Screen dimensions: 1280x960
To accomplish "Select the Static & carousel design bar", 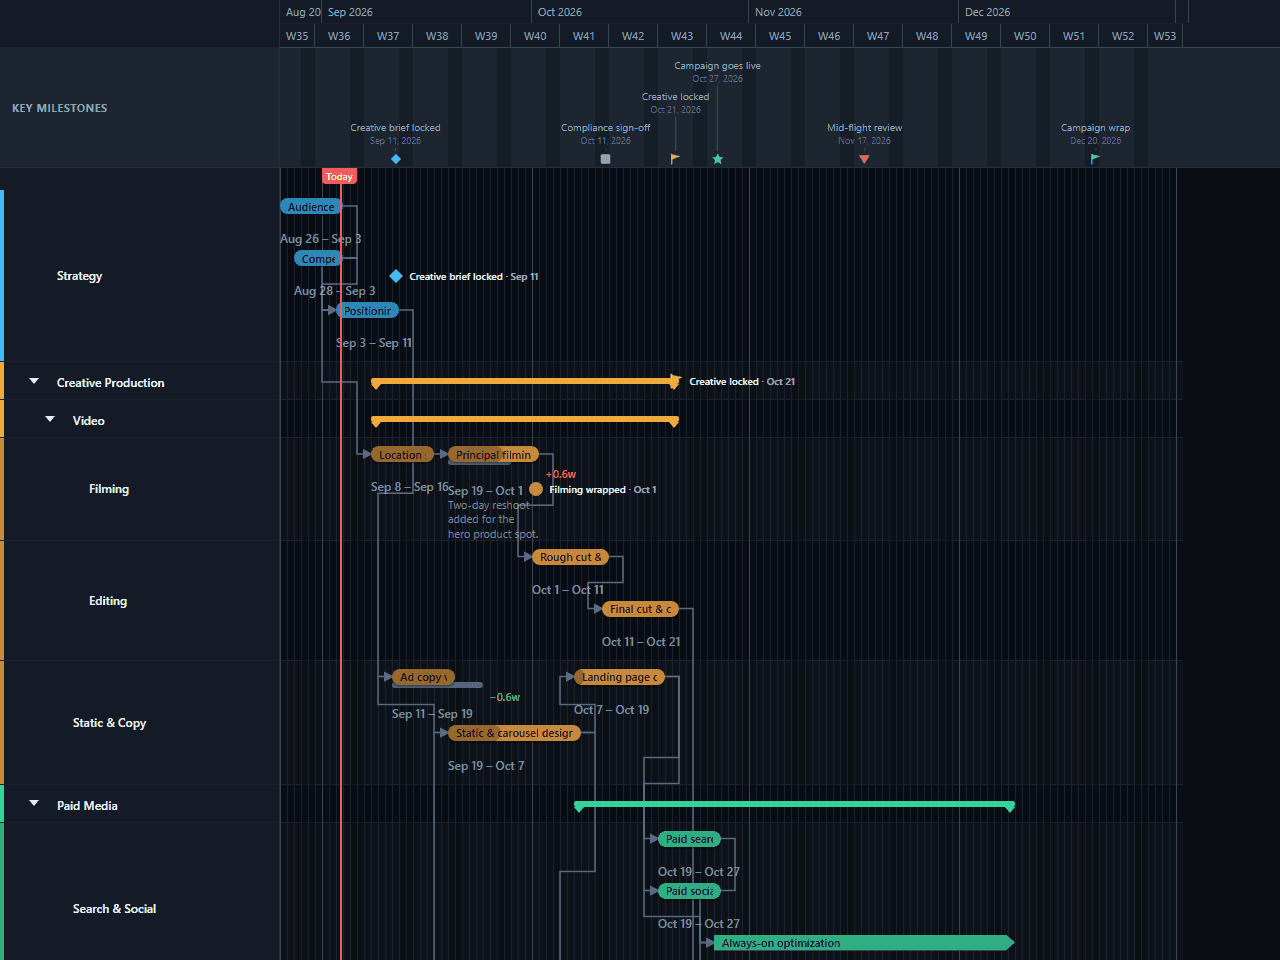I will coord(514,733).
